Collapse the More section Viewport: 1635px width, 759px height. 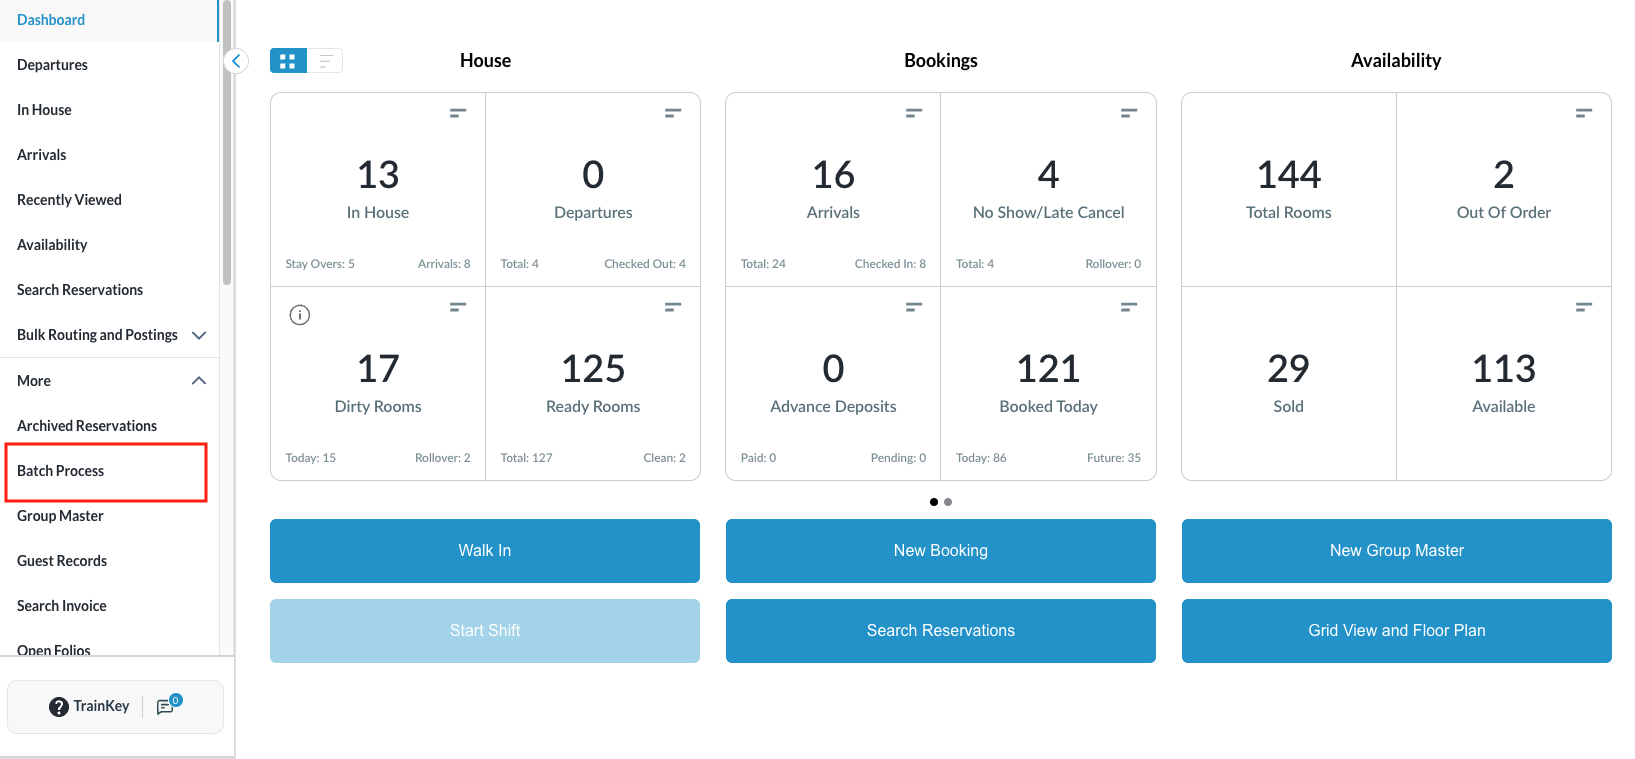pyautogui.click(x=198, y=381)
